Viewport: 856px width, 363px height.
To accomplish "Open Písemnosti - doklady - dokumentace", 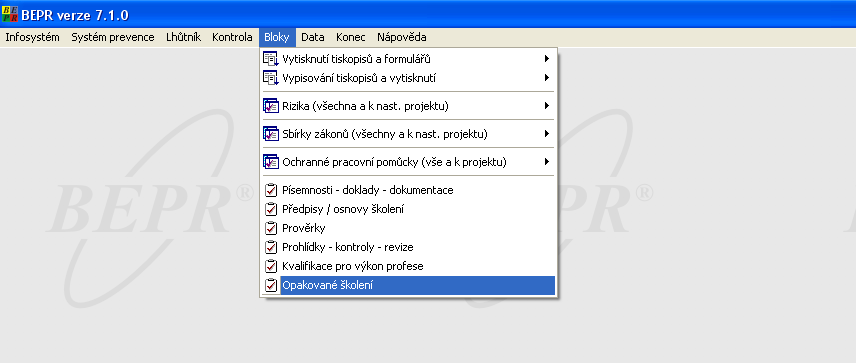I will (408, 190).
